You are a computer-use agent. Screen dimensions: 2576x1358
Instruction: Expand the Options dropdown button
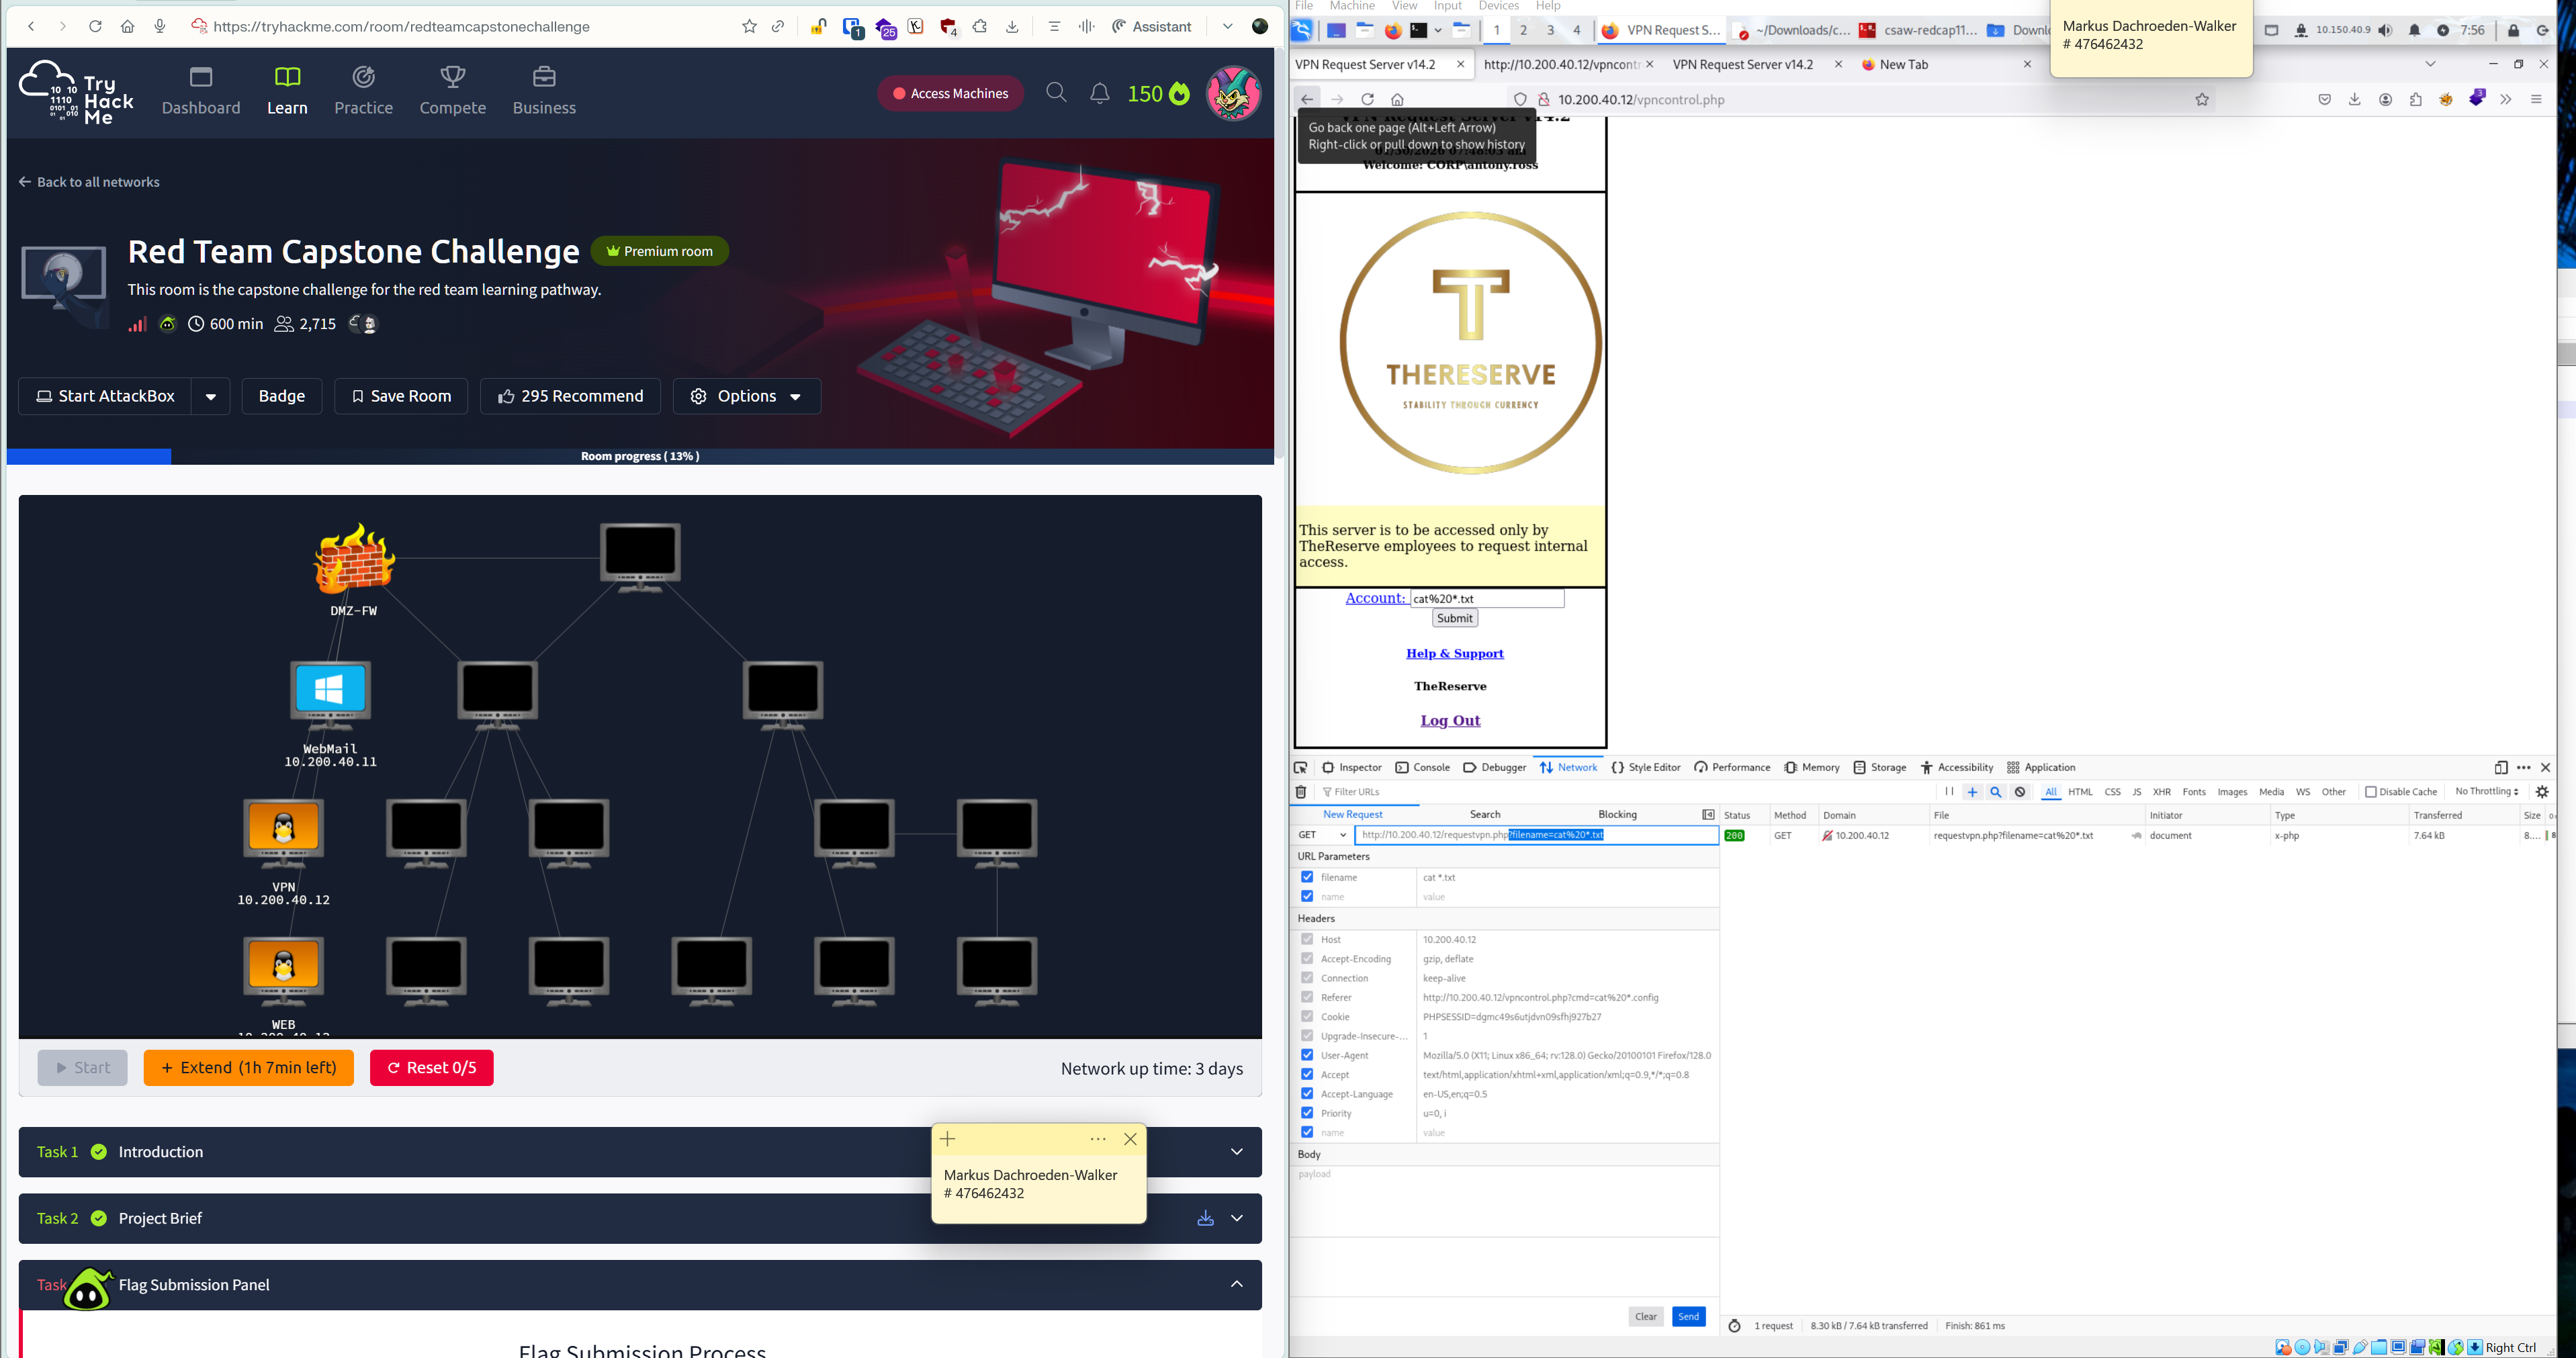[x=747, y=396]
